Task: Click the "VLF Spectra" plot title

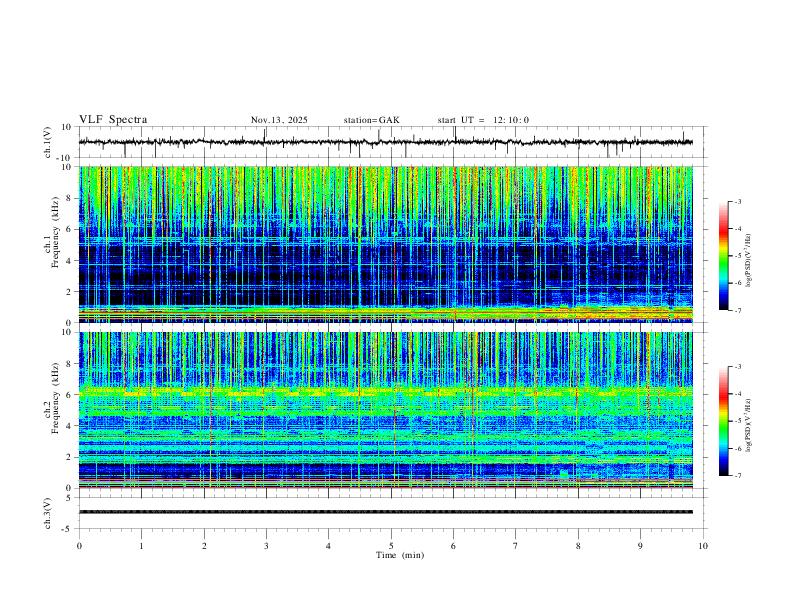Action: [113, 120]
